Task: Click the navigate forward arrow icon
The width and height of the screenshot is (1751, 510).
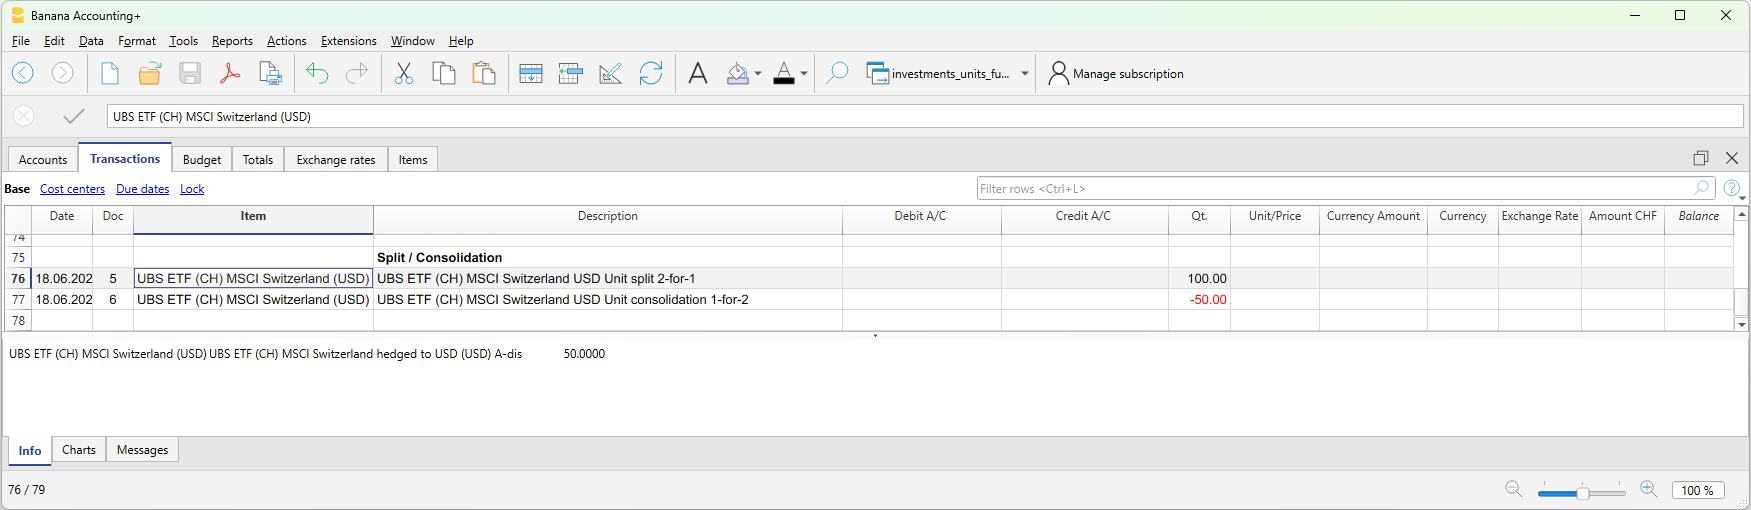Action: [x=62, y=73]
